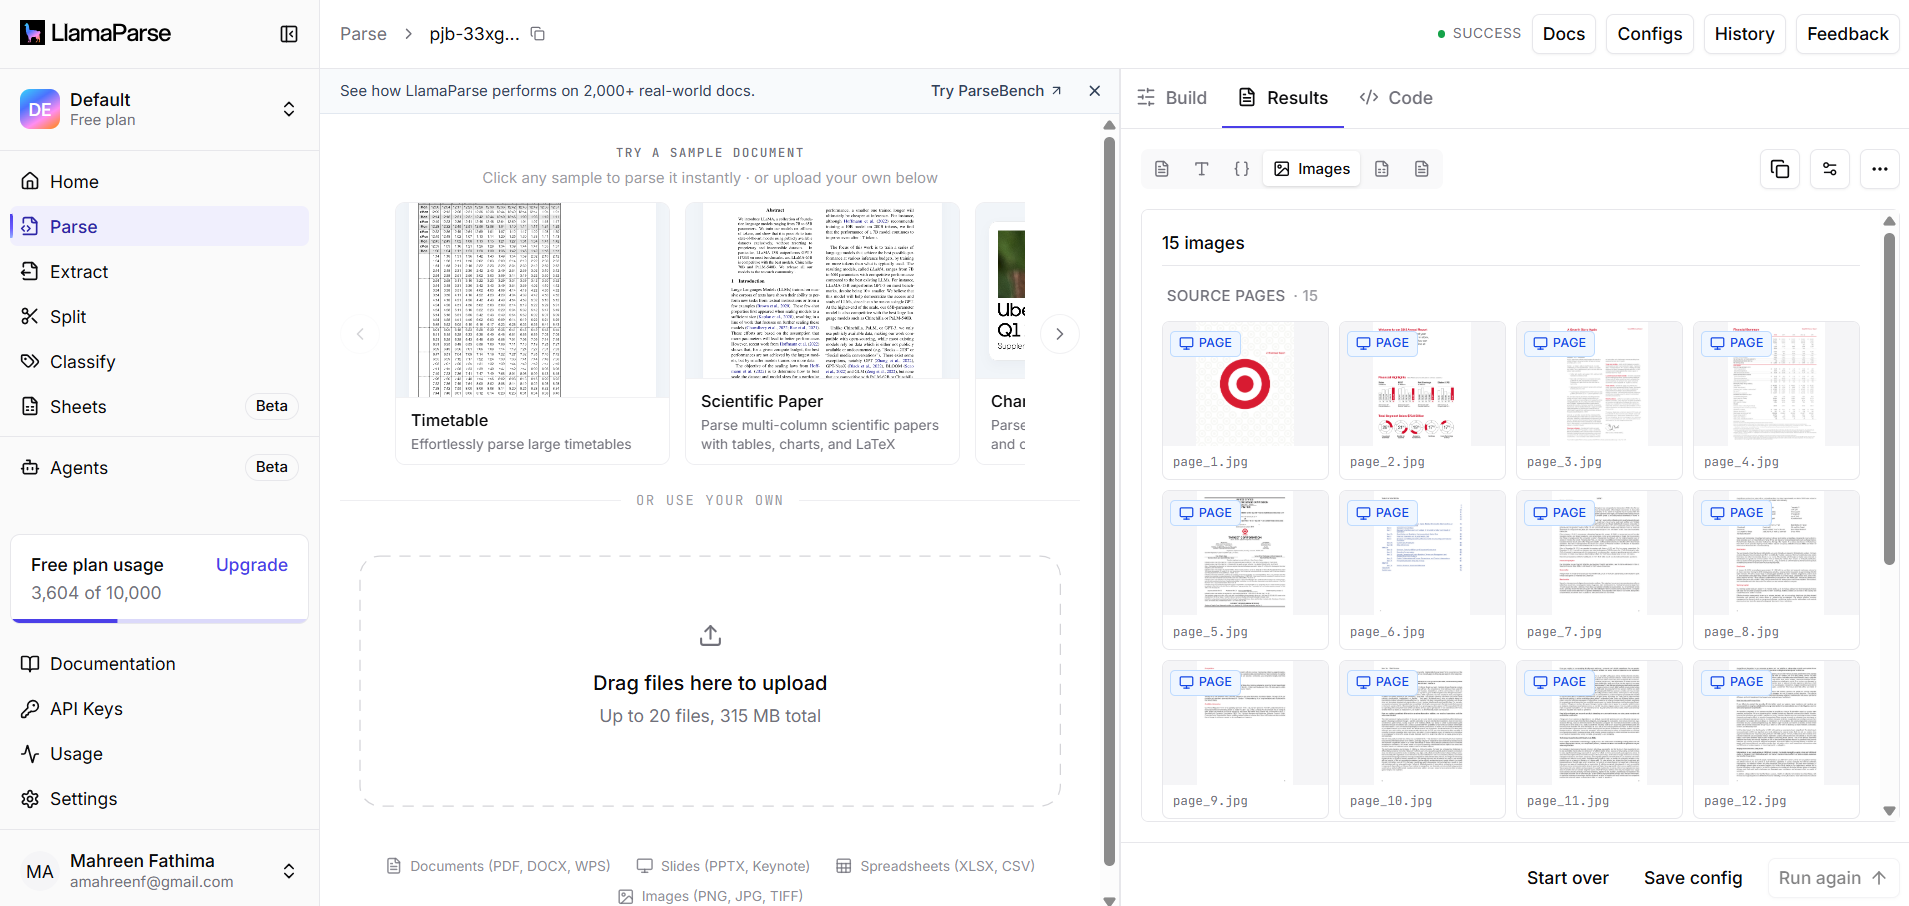Viewport: 1909px width, 906px height.
Task: Show next sample document carousel arrow
Action: tap(1059, 334)
